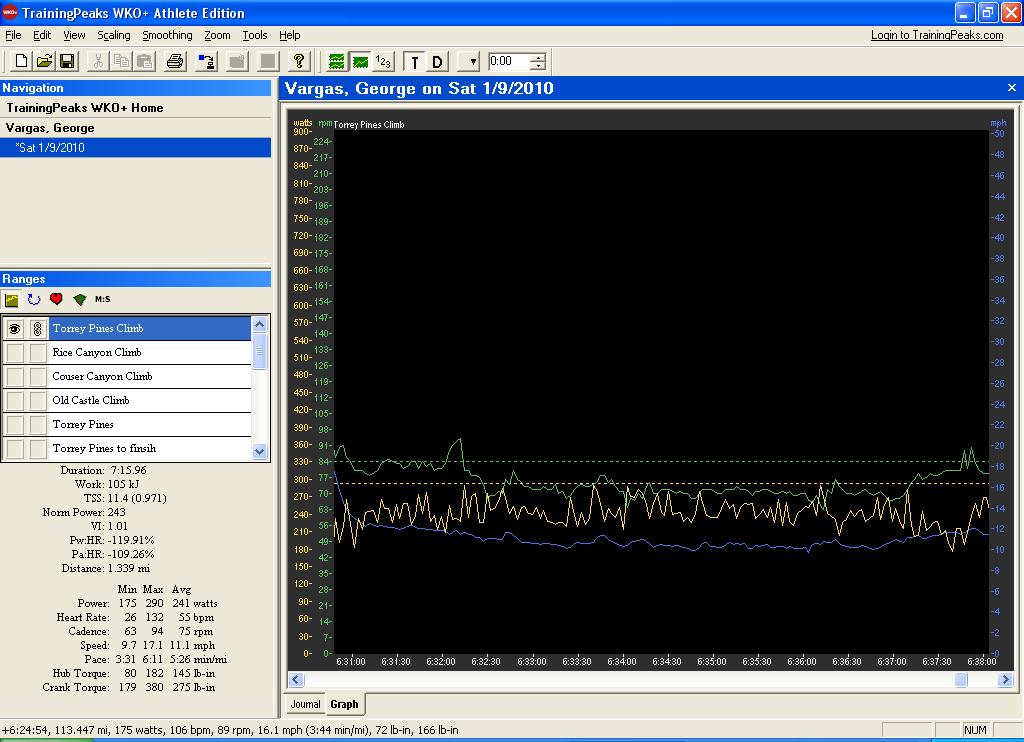Image resolution: width=1024 pixels, height=742 pixels.
Task: Click the Print icon in the toolbar
Action: coord(175,62)
